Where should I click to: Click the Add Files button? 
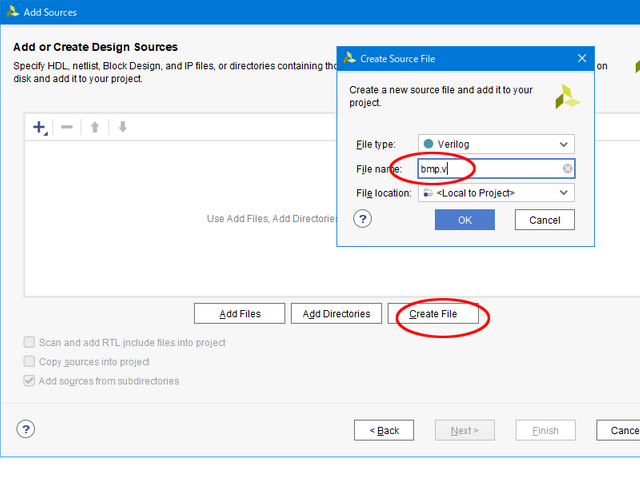(240, 314)
